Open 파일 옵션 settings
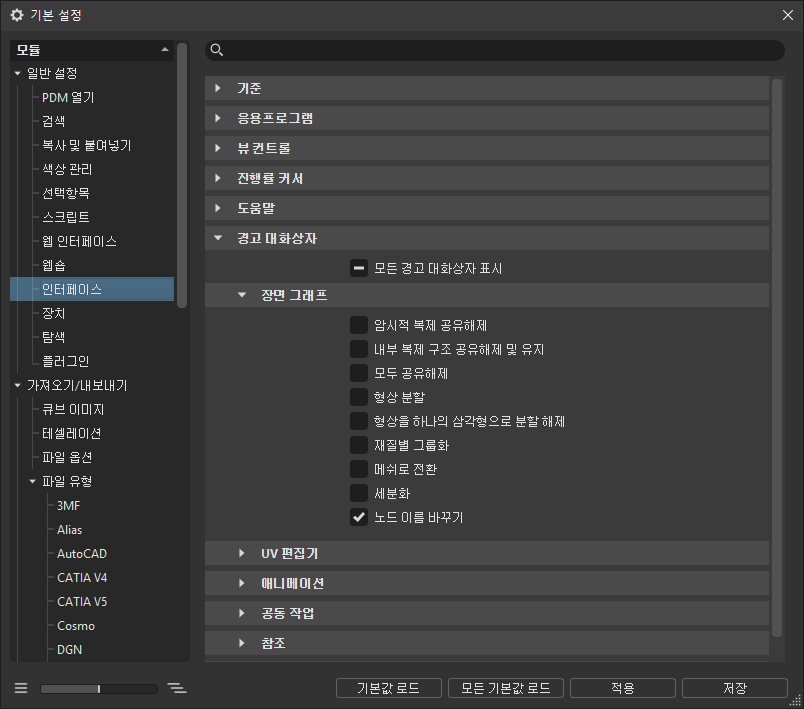This screenshot has height=709, width=804. [x=67, y=457]
